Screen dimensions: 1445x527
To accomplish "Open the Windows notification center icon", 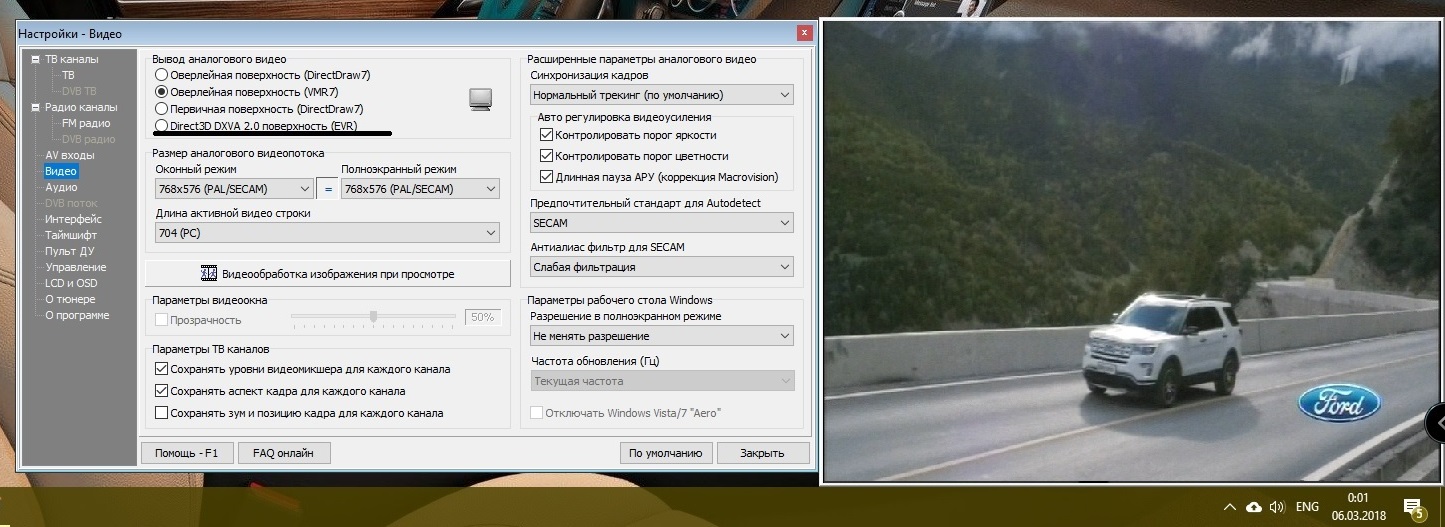I will coord(1412,507).
